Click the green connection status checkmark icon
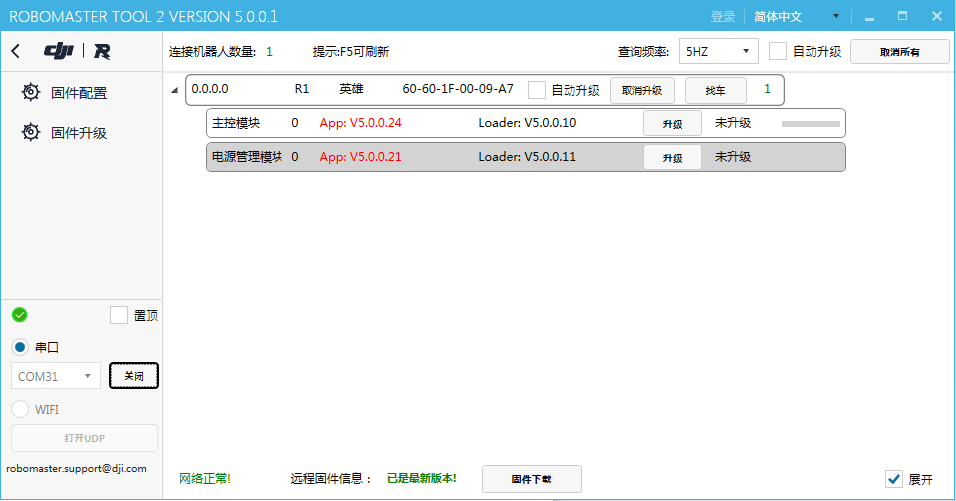The width and height of the screenshot is (956, 501). (x=20, y=315)
